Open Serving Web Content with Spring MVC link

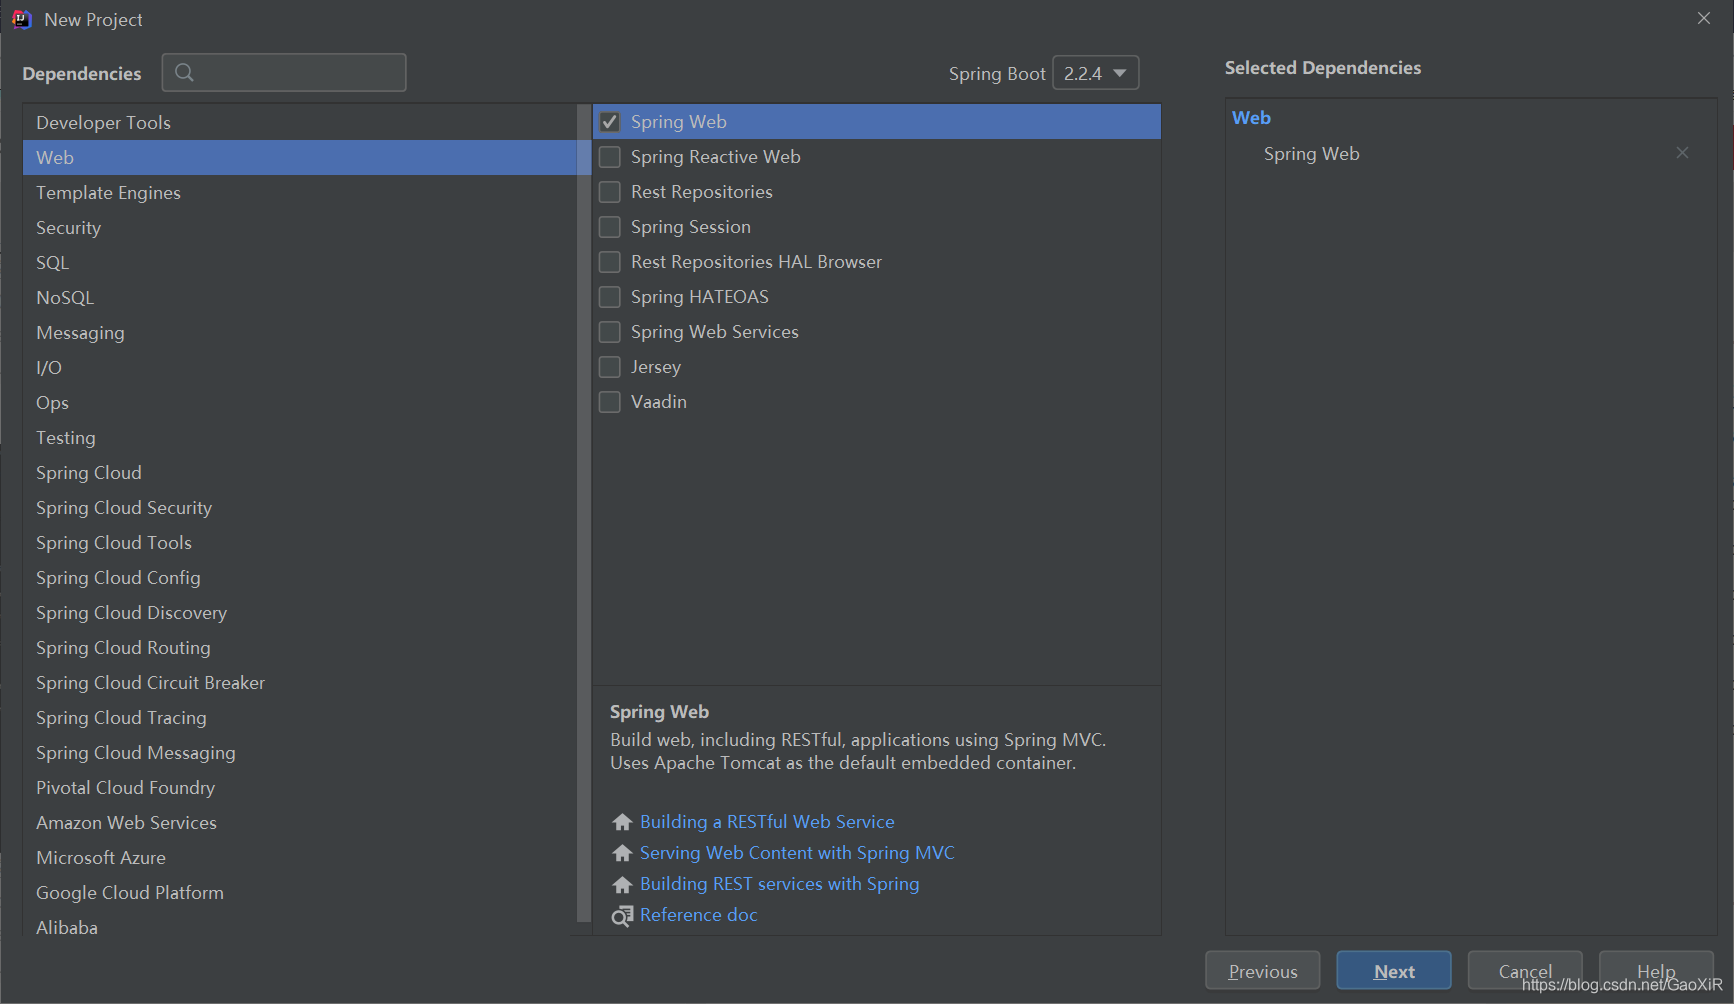[x=797, y=853]
